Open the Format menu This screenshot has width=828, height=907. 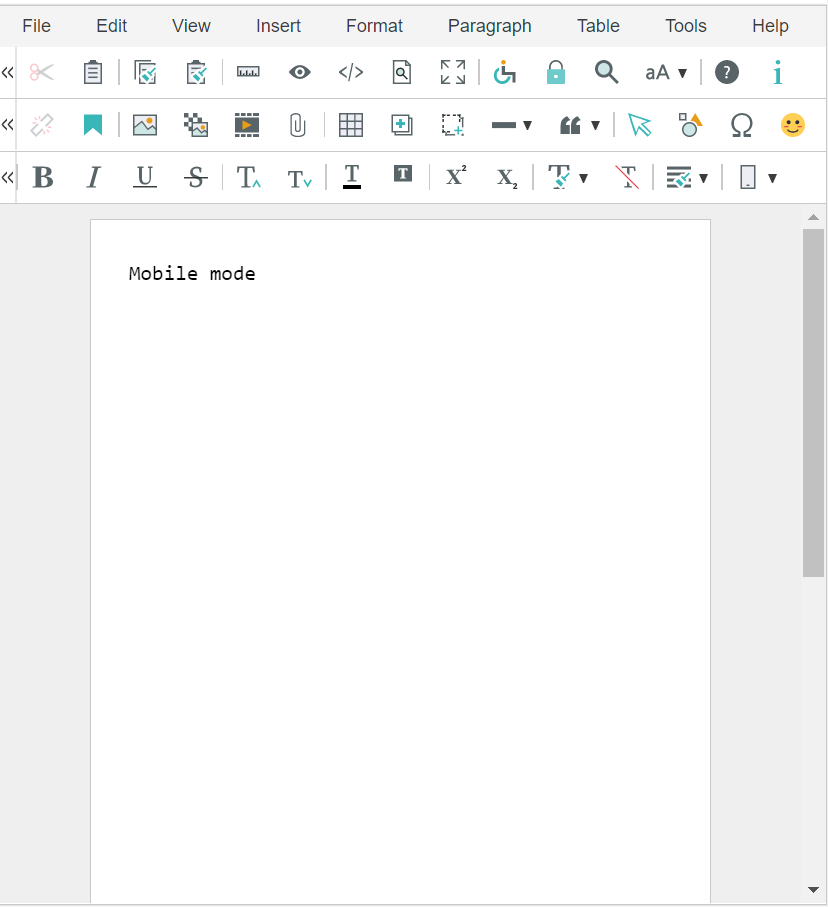pyautogui.click(x=374, y=26)
